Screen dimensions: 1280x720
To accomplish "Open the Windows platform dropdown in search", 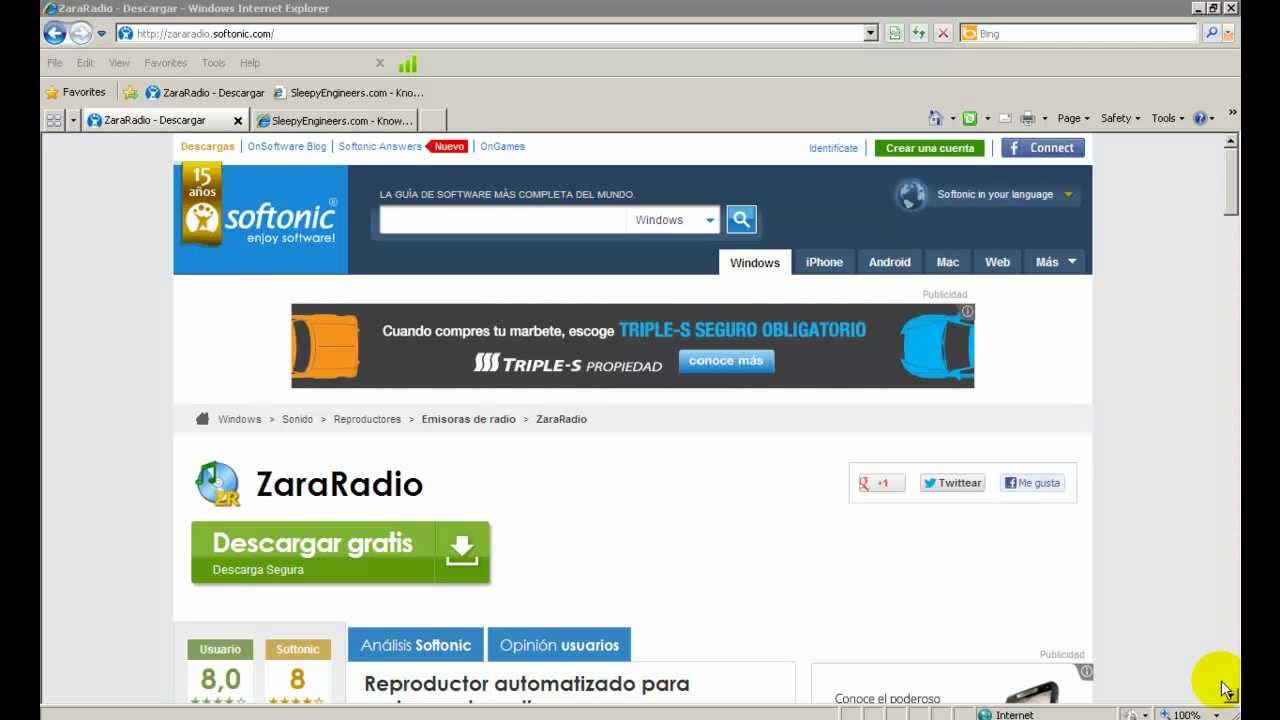I will pos(673,220).
